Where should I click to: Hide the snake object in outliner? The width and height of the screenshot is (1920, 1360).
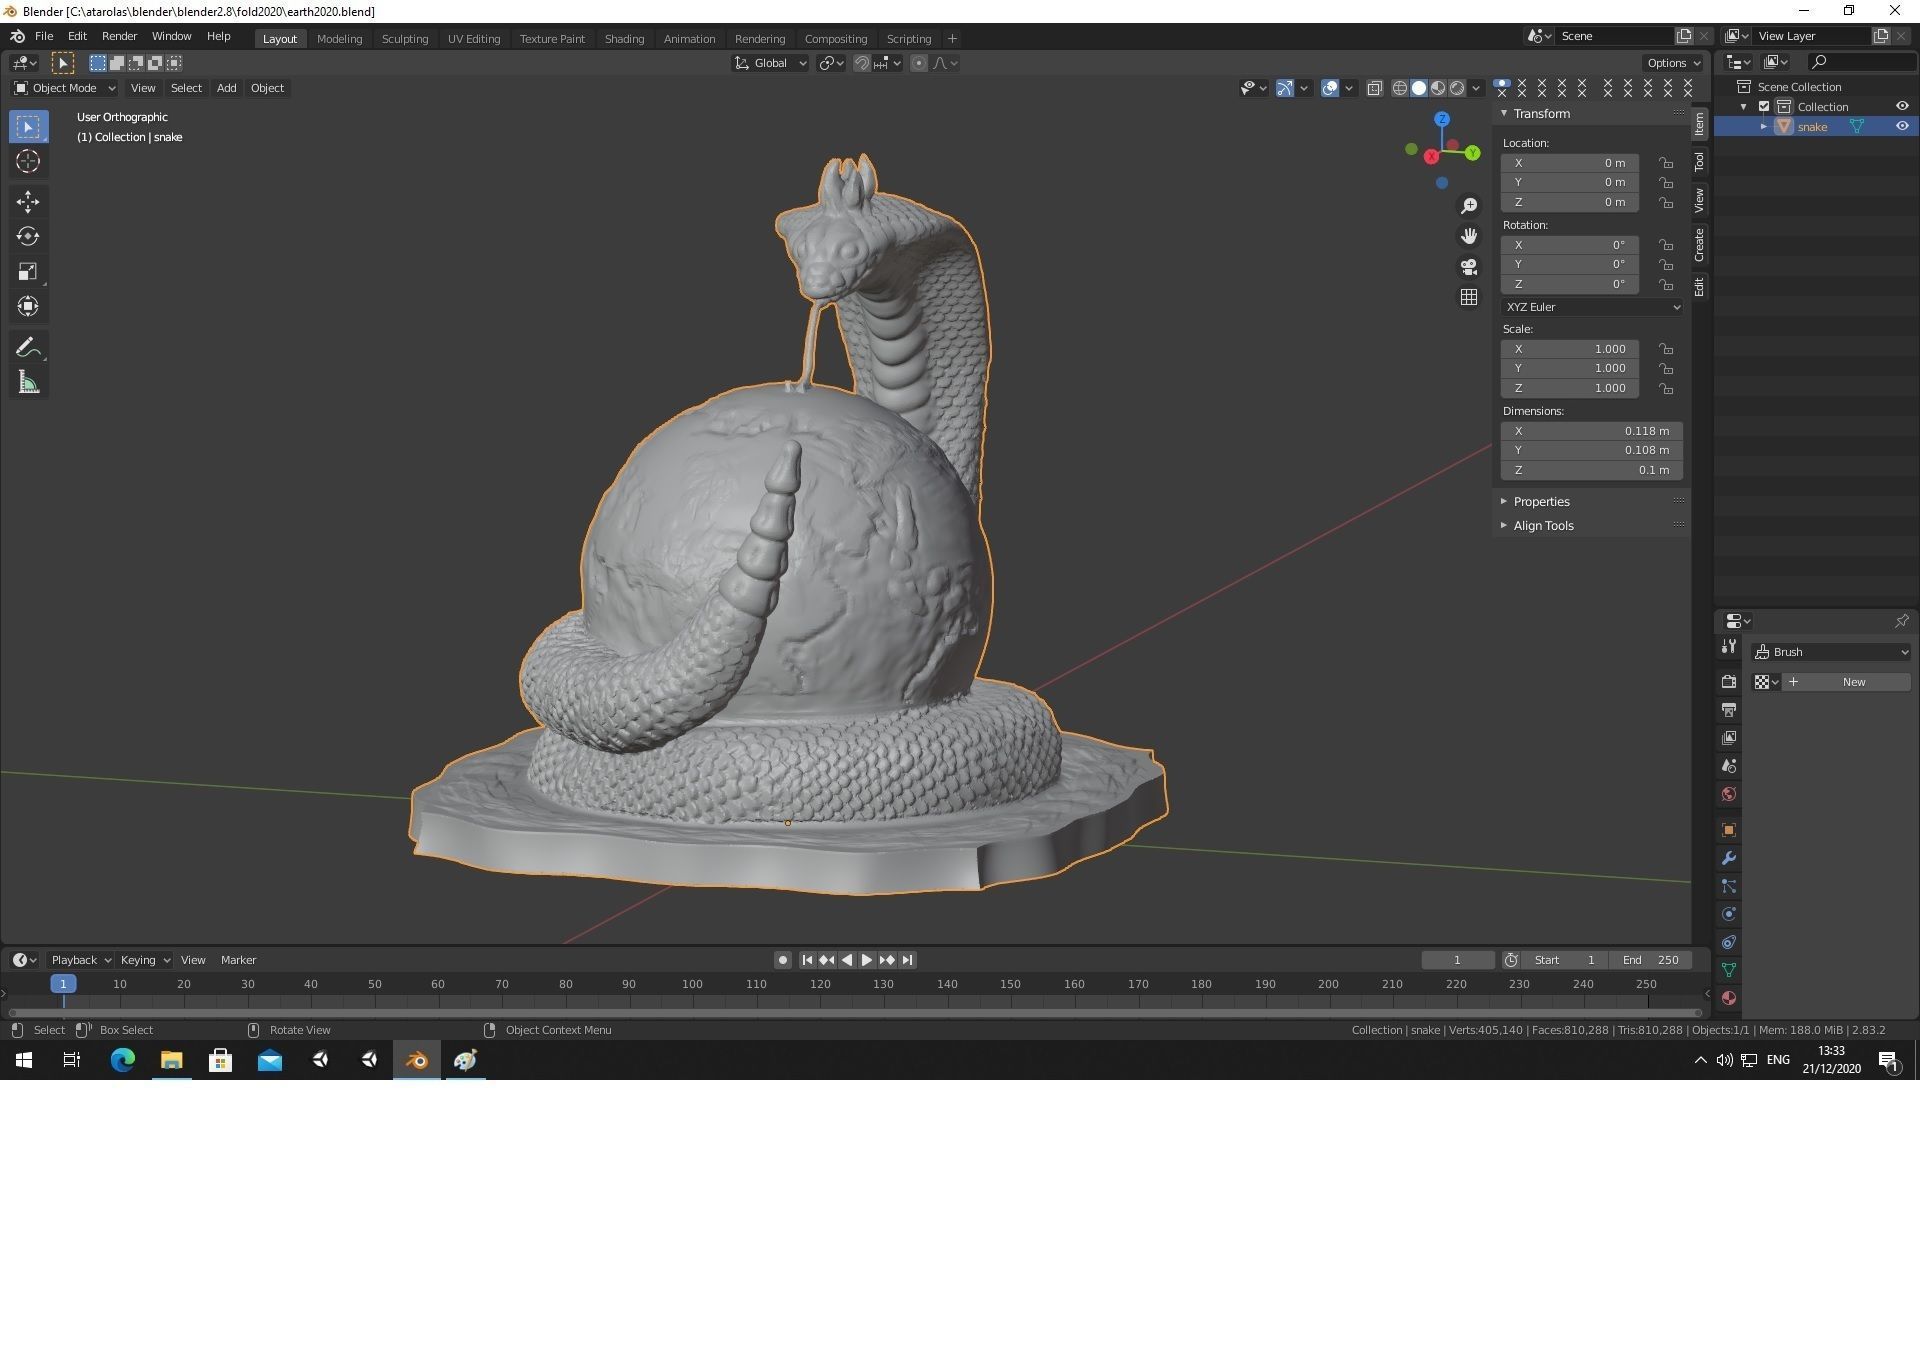click(x=1902, y=126)
